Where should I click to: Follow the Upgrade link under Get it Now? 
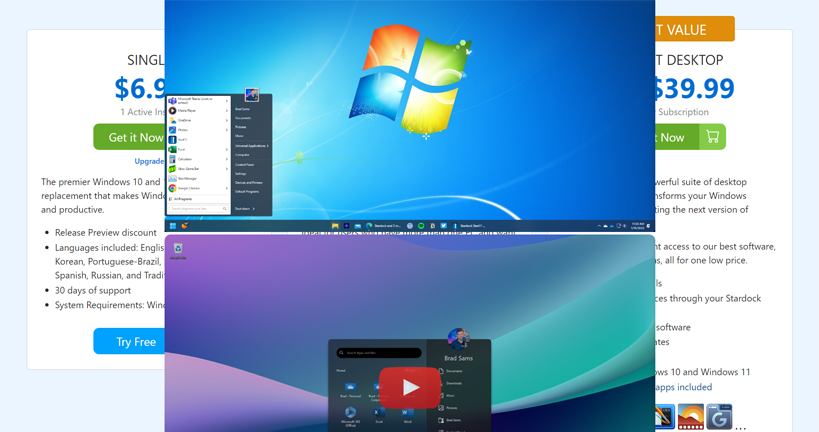(x=149, y=161)
